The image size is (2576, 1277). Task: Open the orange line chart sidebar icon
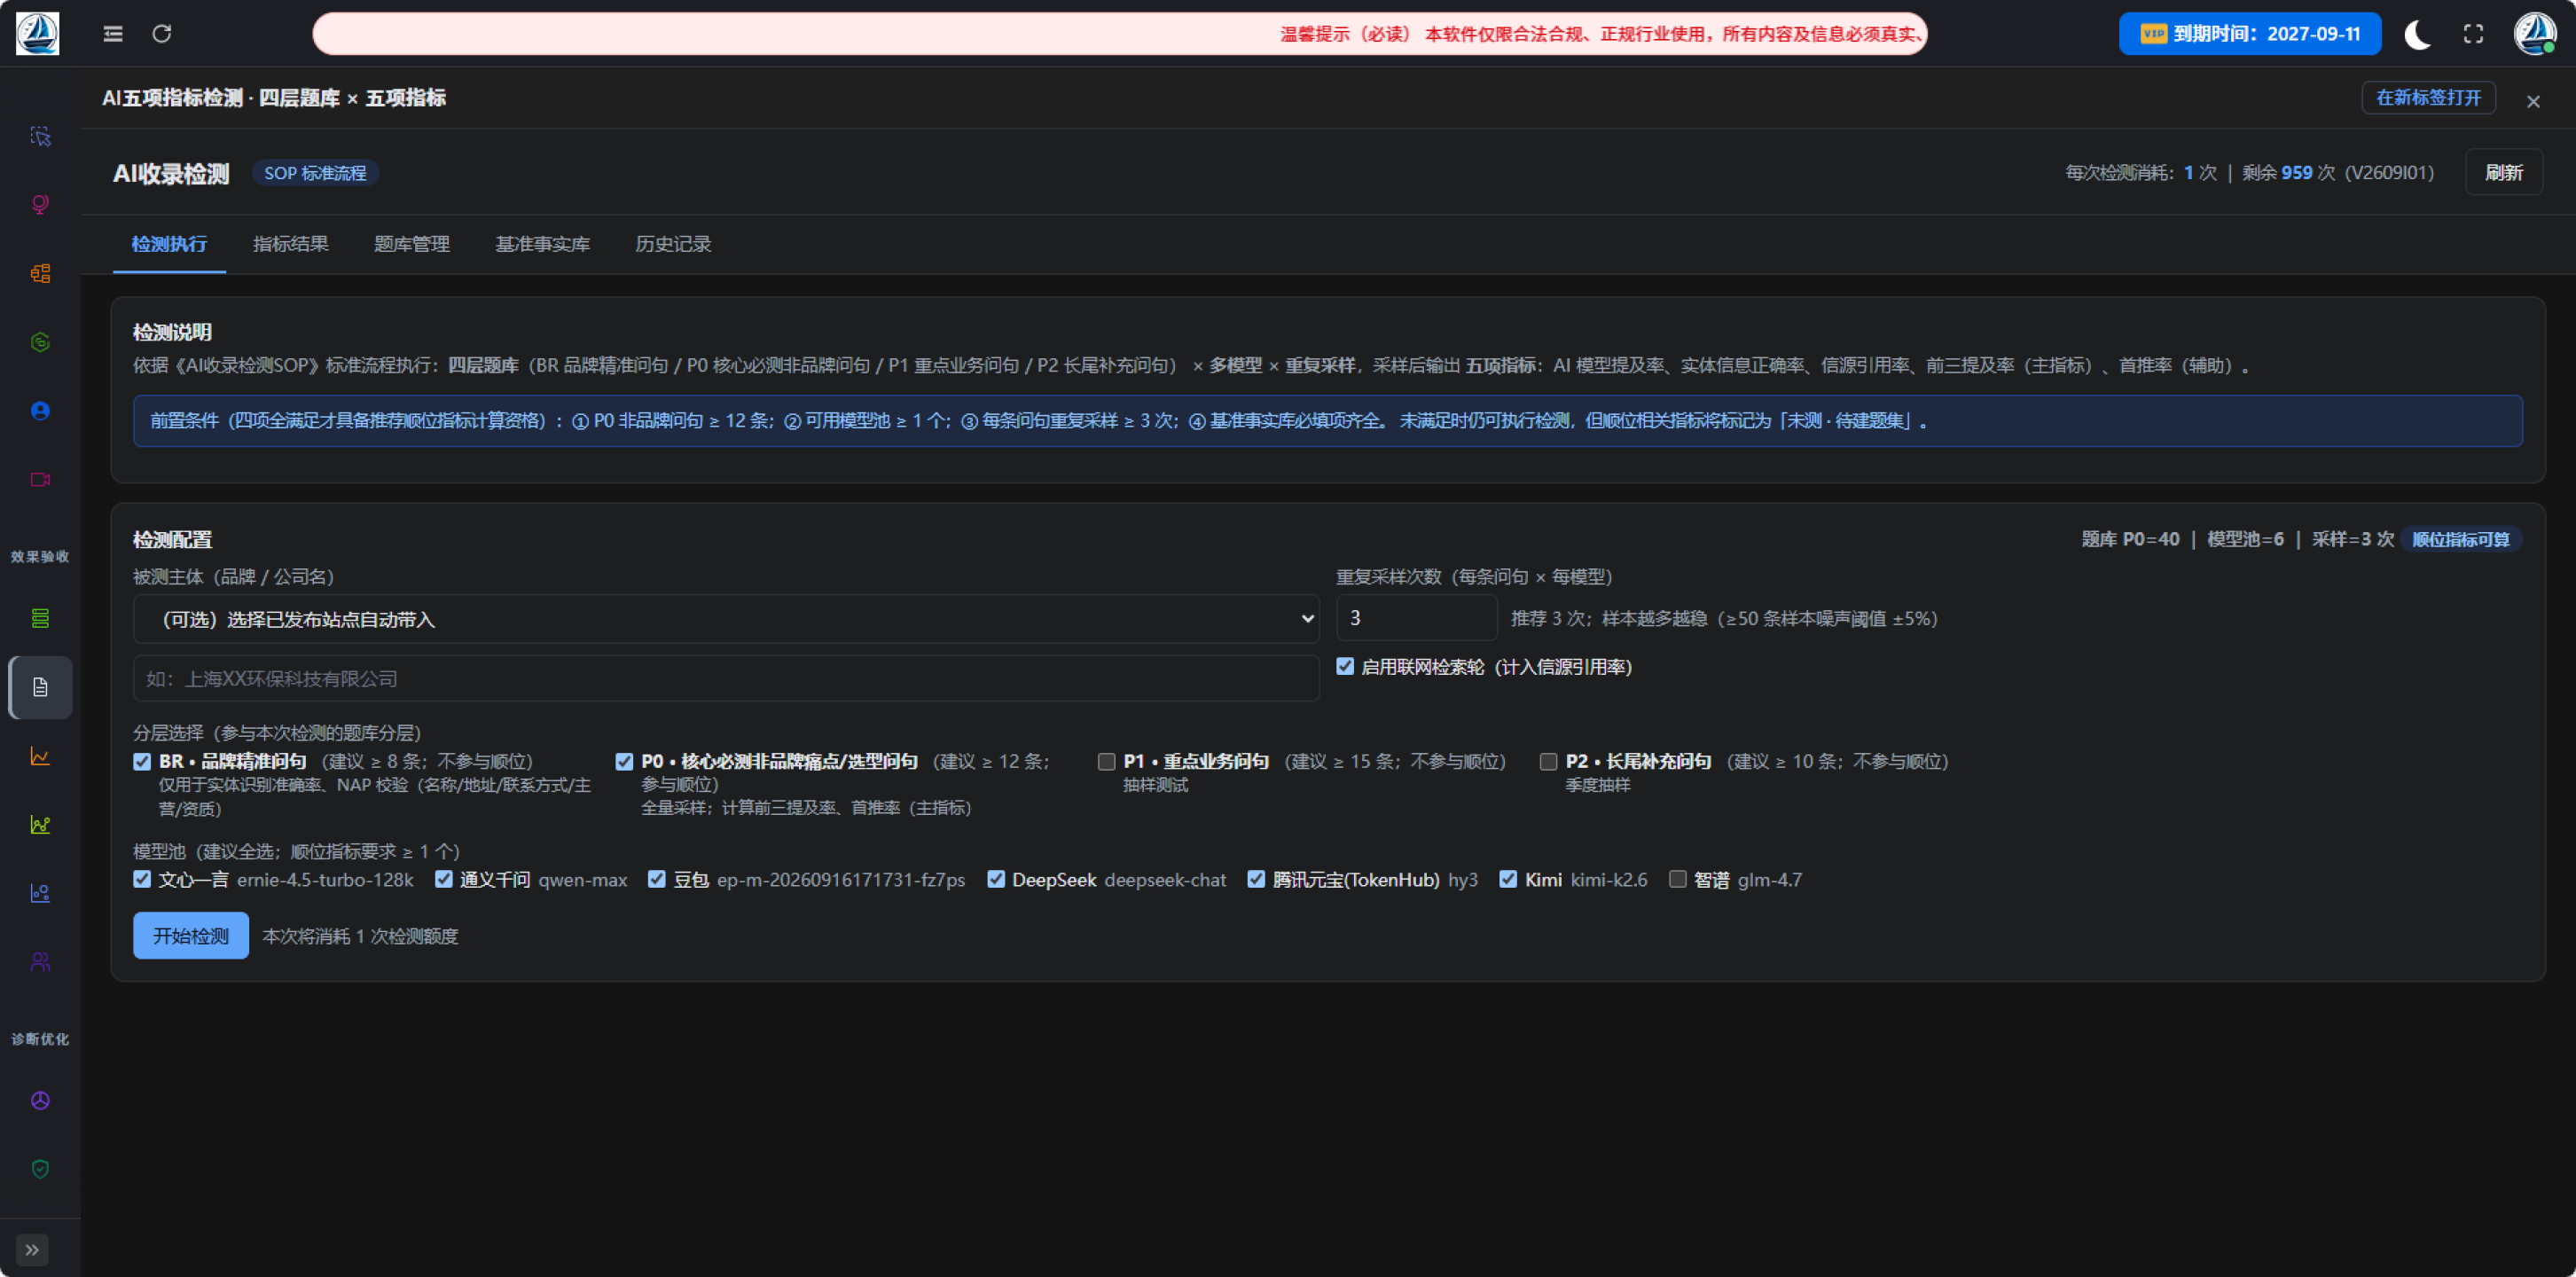pyautogui.click(x=40, y=756)
